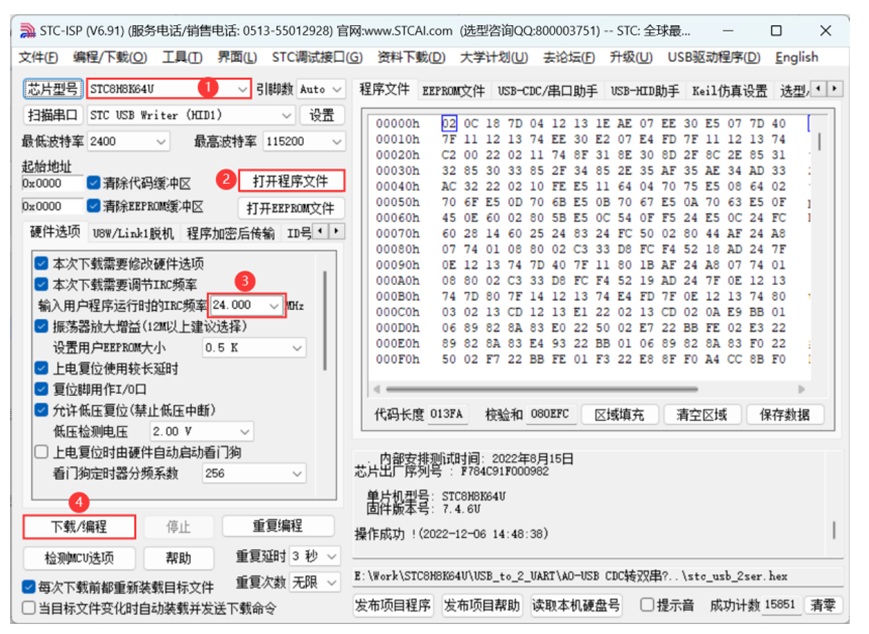Click 保存数据 button
The image size is (869, 634).
tap(784, 415)
